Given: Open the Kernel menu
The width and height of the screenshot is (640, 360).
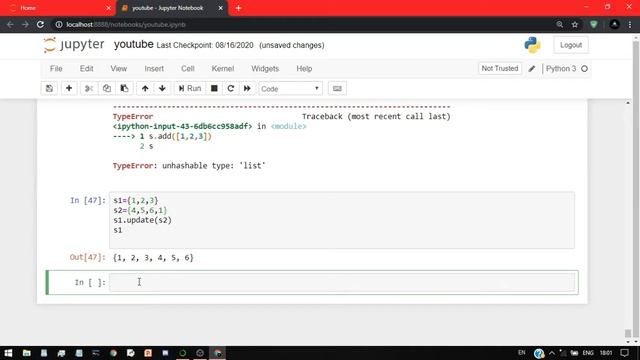Looking at the screenshot, I should tap(222, 69).
